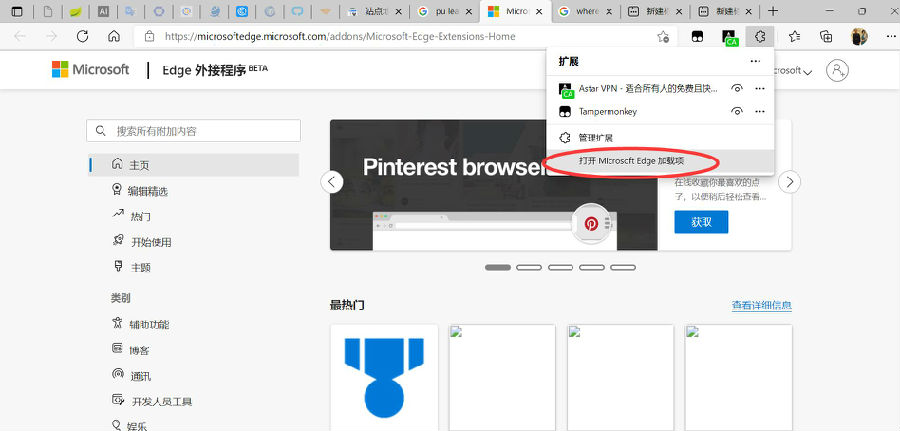Toggle the Extensions puzzle toolbar button
The height and width of the screenshot is (431, 900).
coord(760,37)
